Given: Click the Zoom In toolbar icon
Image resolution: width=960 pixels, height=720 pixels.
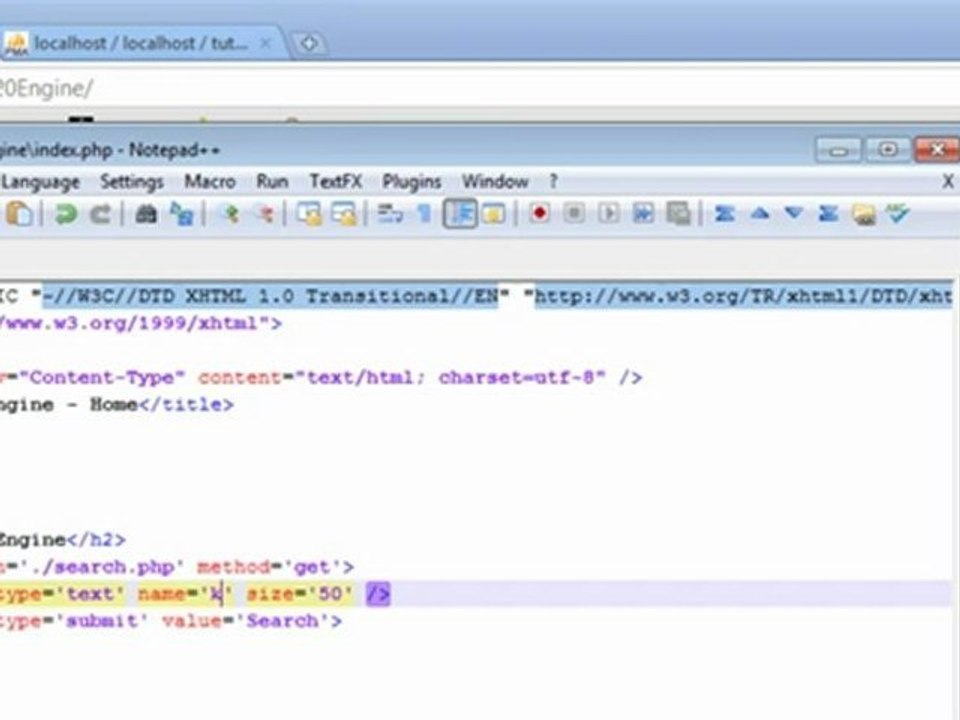Looking at the screenshot, I should pyautogui.click(x=230, y=214).
